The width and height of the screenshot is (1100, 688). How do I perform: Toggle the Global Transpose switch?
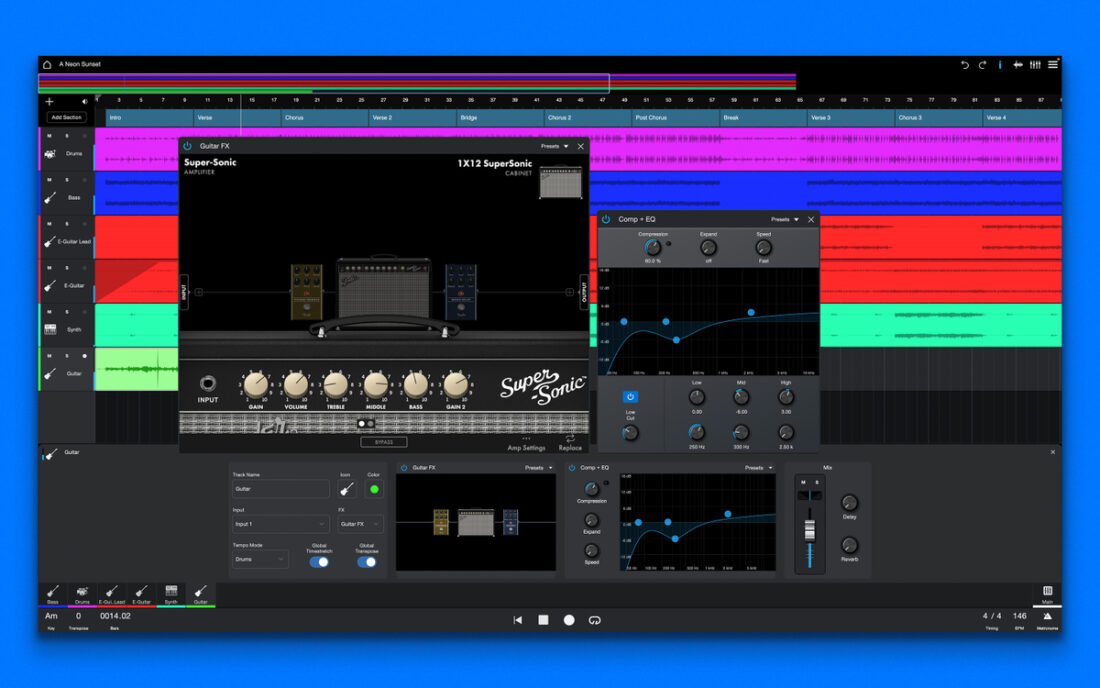click(x=367, y=562)
